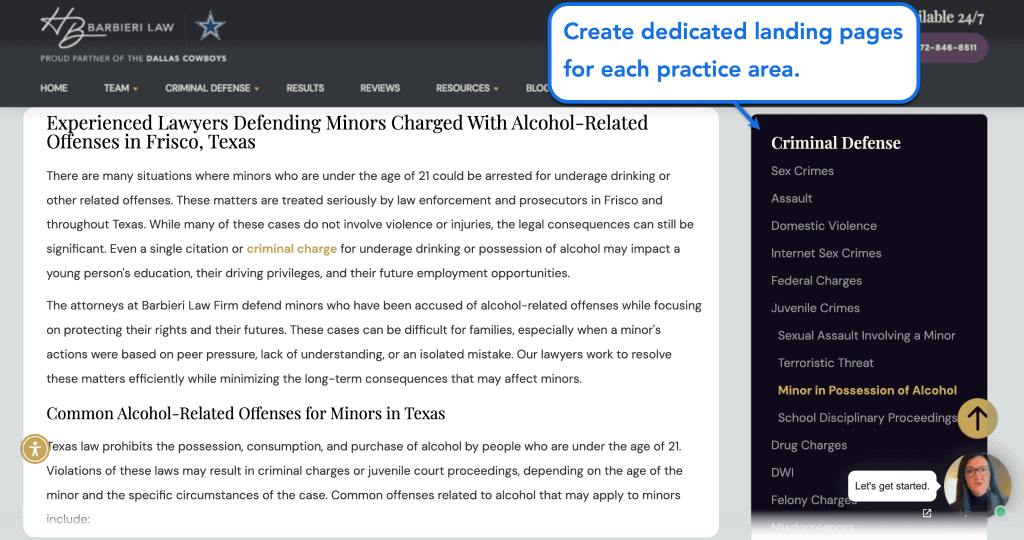The height and width of the screenshot is (540, 1024).
Task: Click the Barbieri Law logo
Action: click(107, 27)
